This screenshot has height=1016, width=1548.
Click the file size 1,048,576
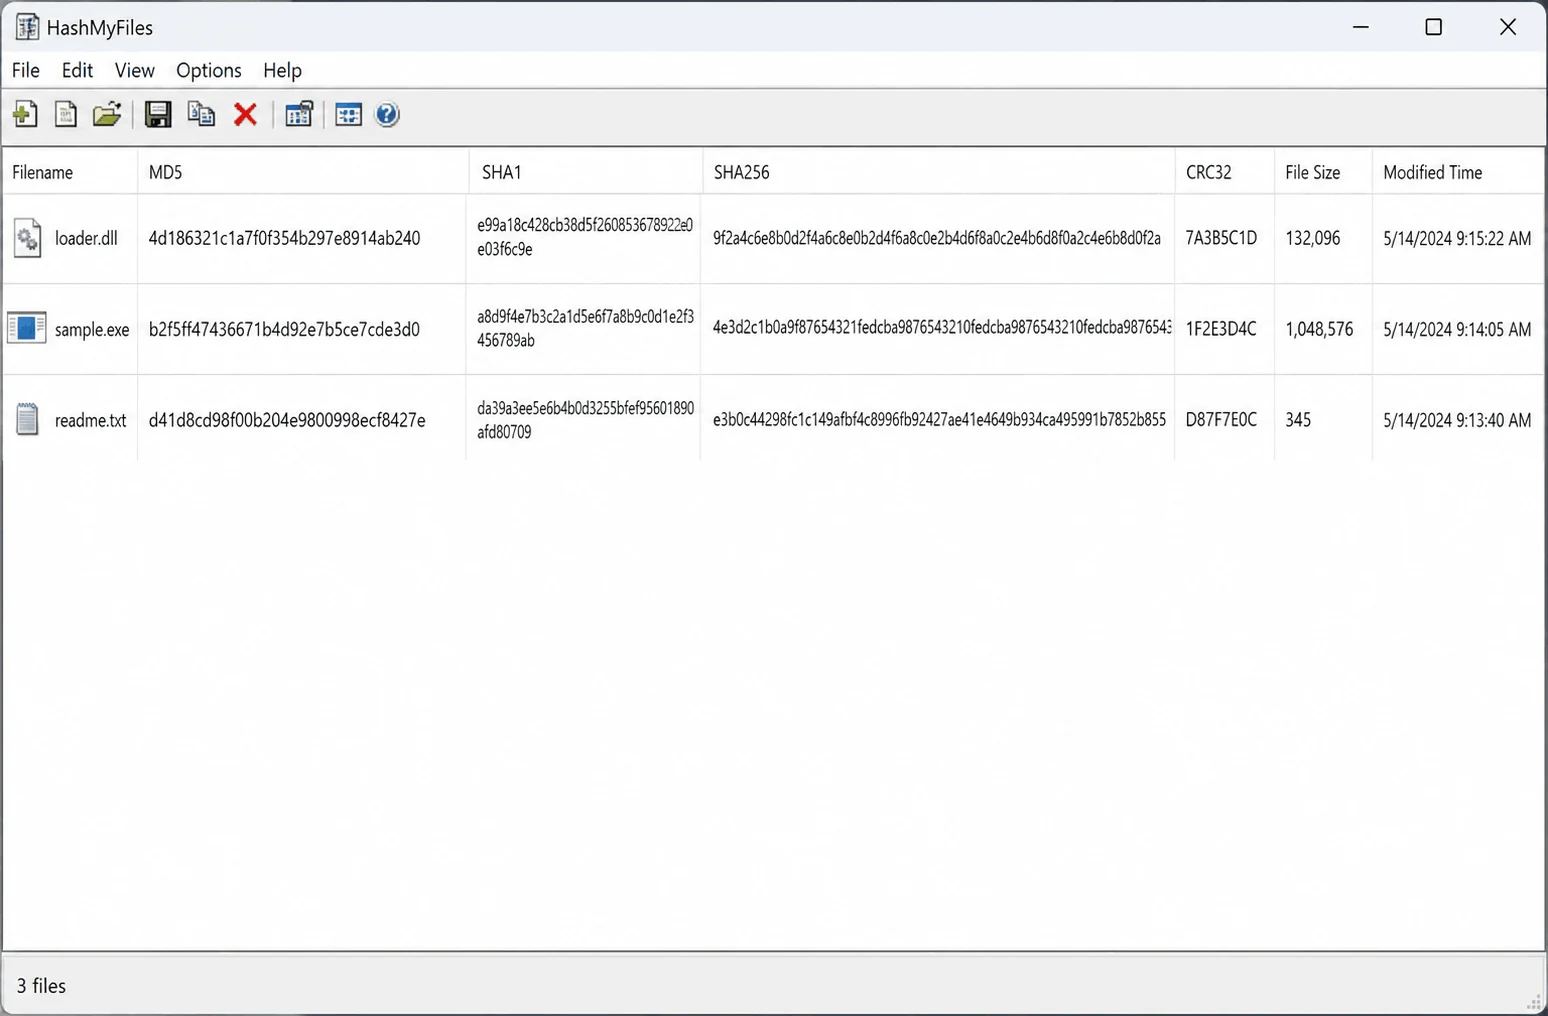(1319, 328)
